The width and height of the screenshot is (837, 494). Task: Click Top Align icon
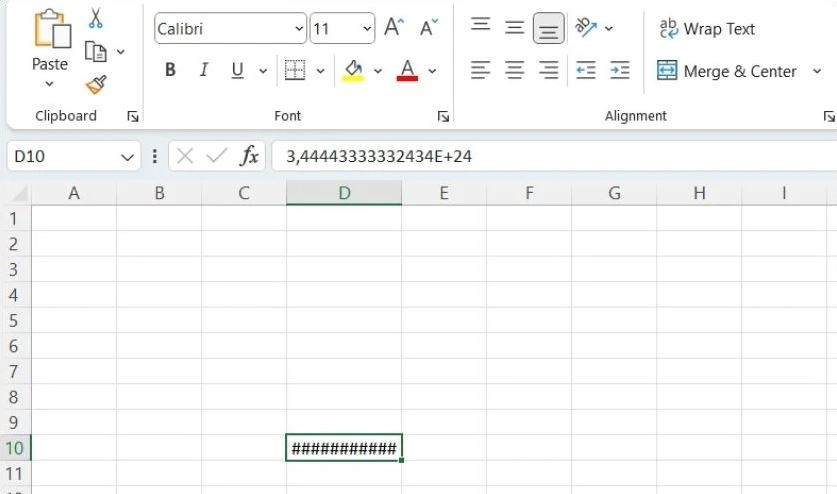coord(480,25)
